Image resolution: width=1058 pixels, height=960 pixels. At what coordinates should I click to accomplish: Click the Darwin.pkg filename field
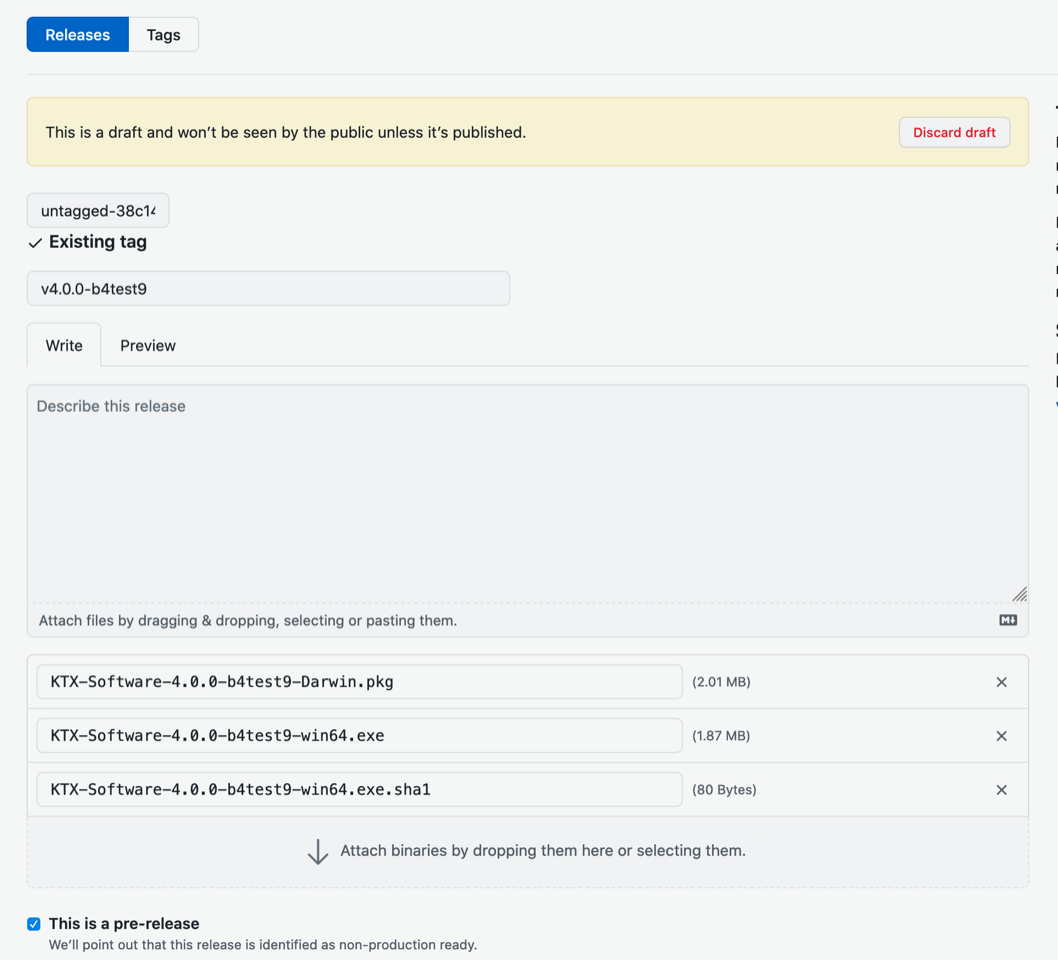pyautogui.click(x=359, y=681)
